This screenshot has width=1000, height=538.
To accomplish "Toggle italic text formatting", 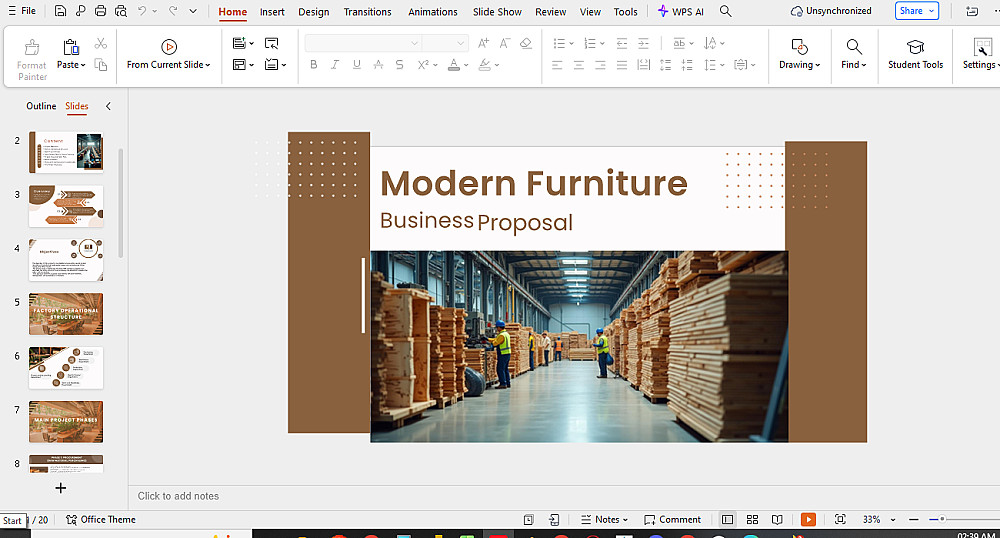I will tap(335, 65).
